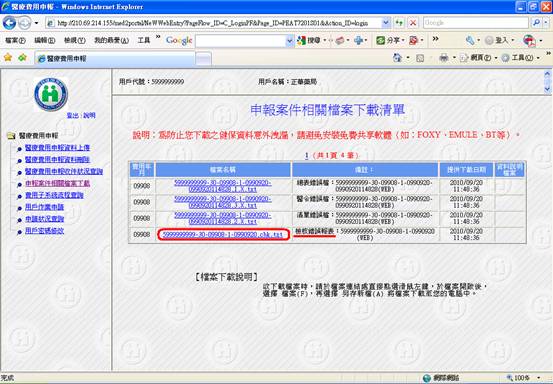Image resolution: width=553 pixels, height=384 pixels.
Task: Download the 醫令錯誤檔 row txt file link
Action: click(x=223, y=202)
